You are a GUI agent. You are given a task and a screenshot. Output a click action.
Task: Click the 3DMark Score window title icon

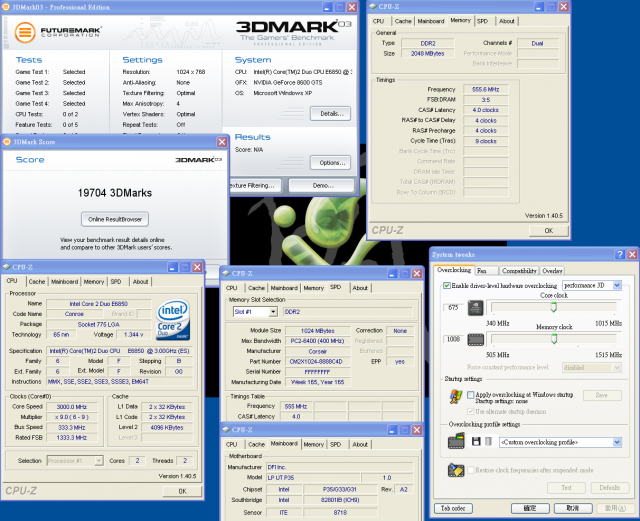(7, 142)
